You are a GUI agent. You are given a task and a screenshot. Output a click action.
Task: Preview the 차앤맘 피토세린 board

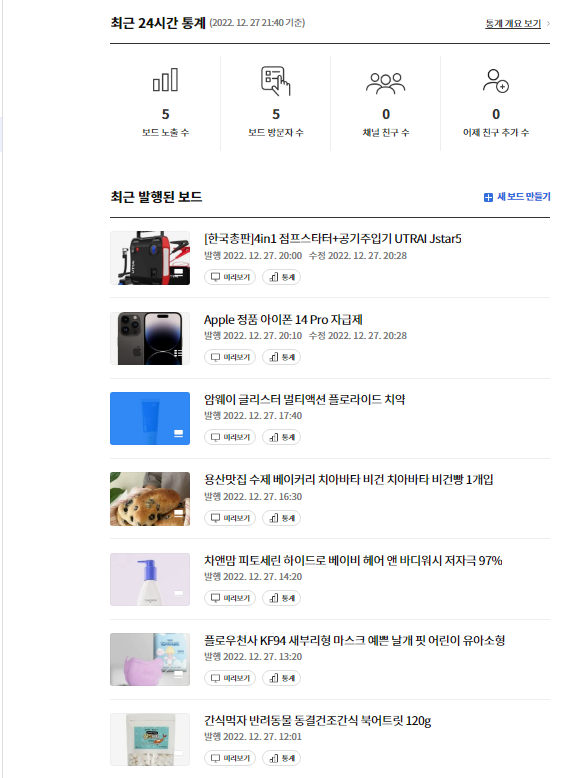230,598
